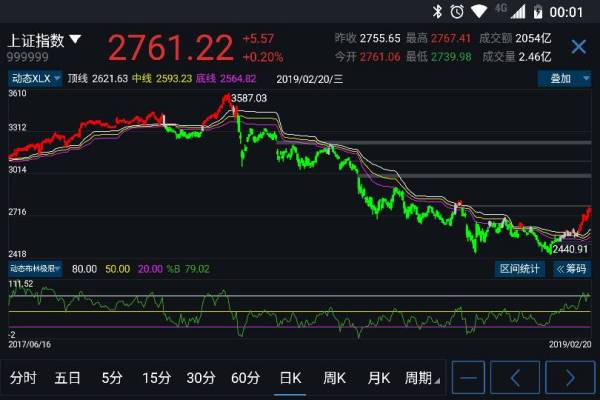Viewport: 600px width, 400px height.
Task: Open the 动态XLX indicator dropdown
Action: tap(35, 79)
